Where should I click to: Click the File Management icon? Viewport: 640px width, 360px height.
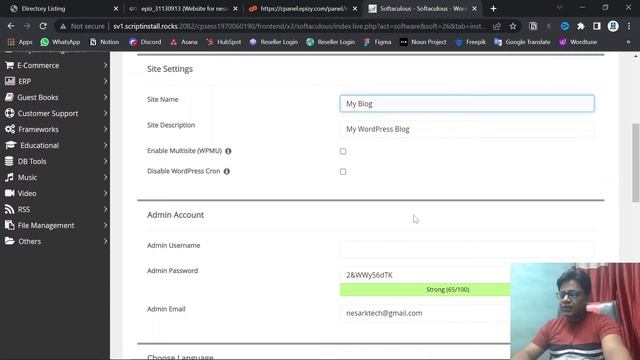tap(9, 225)
